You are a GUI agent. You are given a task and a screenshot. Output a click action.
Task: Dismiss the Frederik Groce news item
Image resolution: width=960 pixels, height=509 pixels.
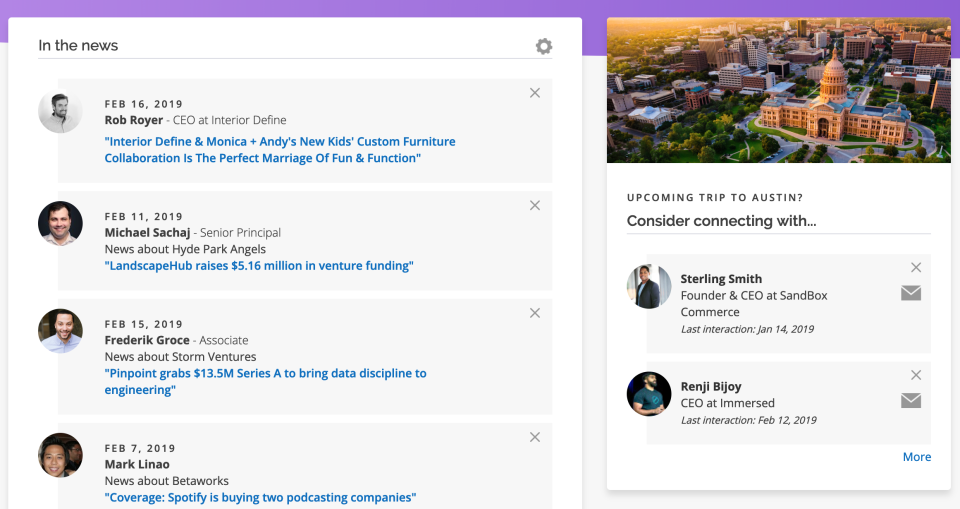click(x=535, y=313)
